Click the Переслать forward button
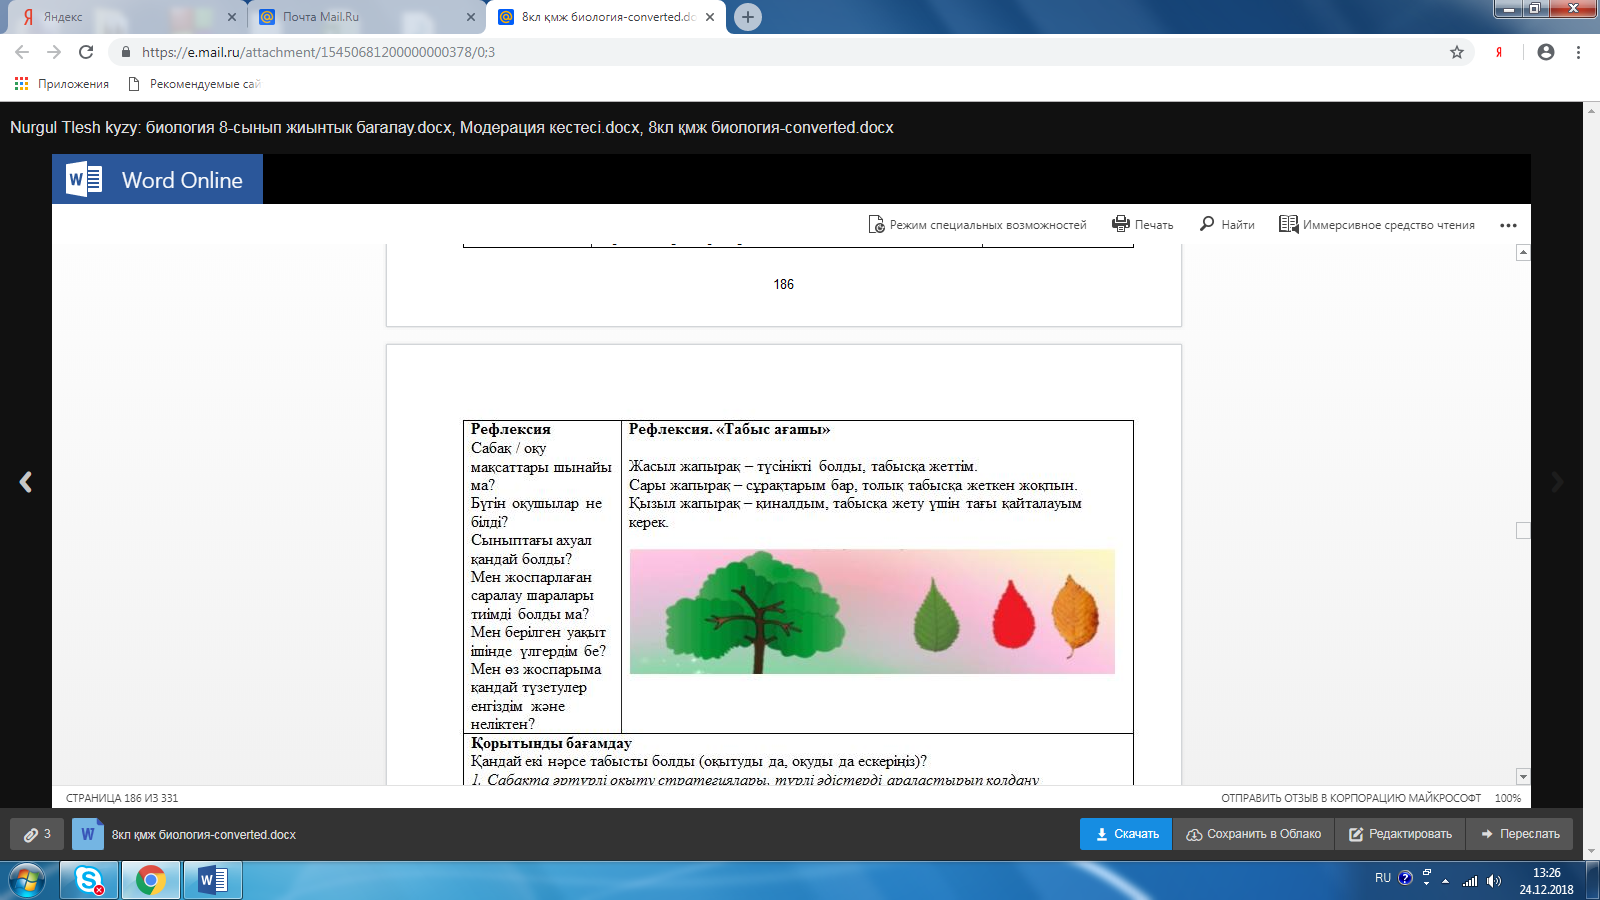 [x=1520, y=834]
